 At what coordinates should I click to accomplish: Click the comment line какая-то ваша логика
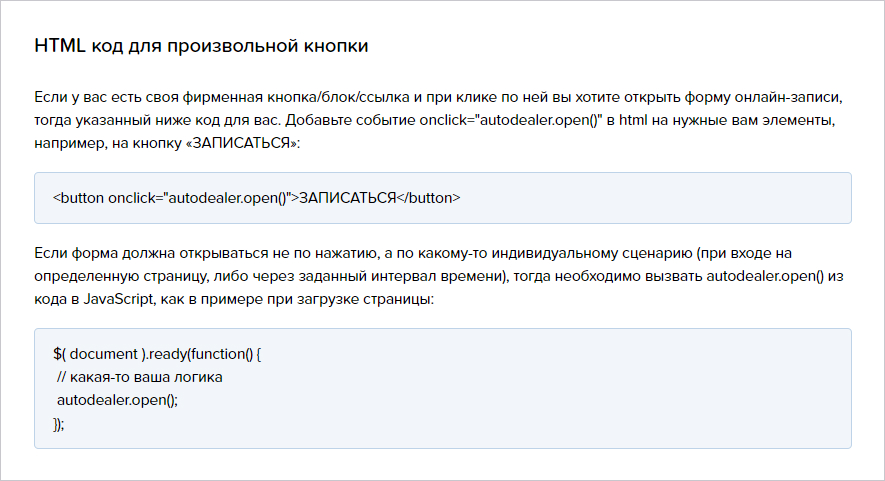(x=139, y=377)
